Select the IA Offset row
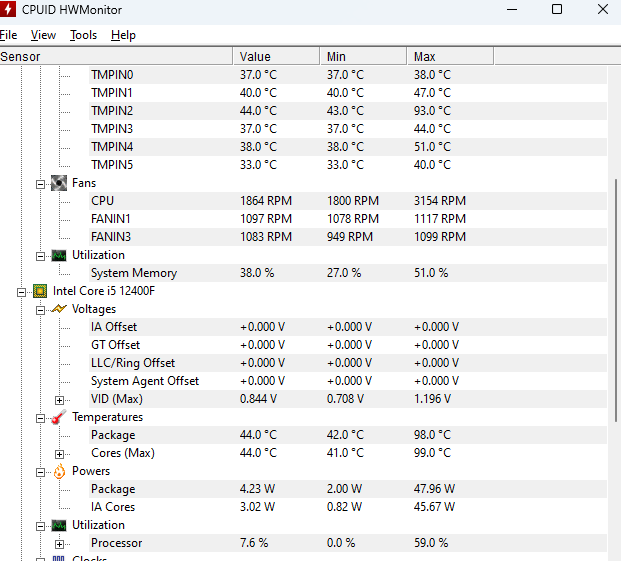The width and height of the screenshot is (621, 561). pos(348,327)
